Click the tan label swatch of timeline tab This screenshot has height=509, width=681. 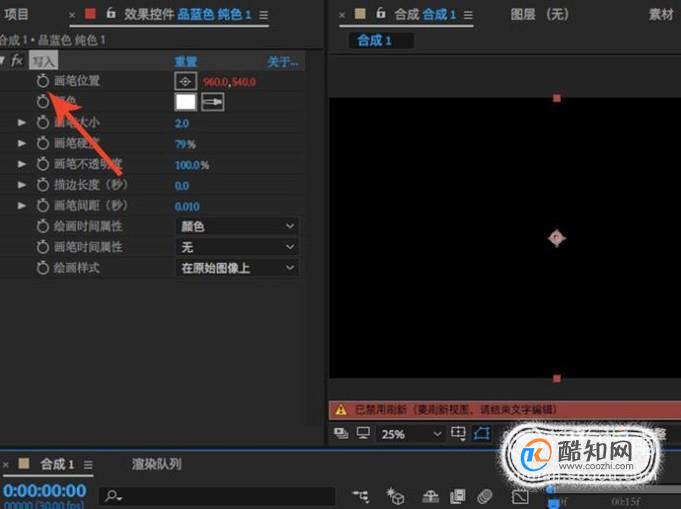(x=24, y=464)
